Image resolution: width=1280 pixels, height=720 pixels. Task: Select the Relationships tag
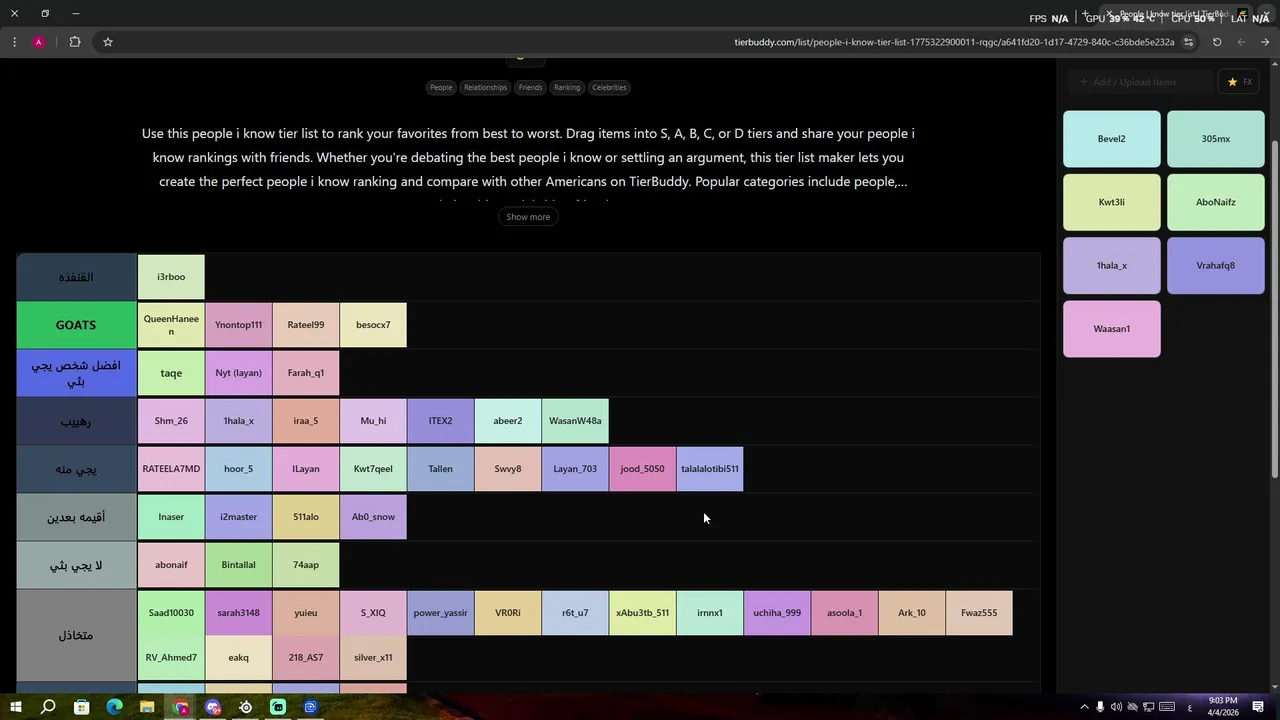[x=485, y=87]
